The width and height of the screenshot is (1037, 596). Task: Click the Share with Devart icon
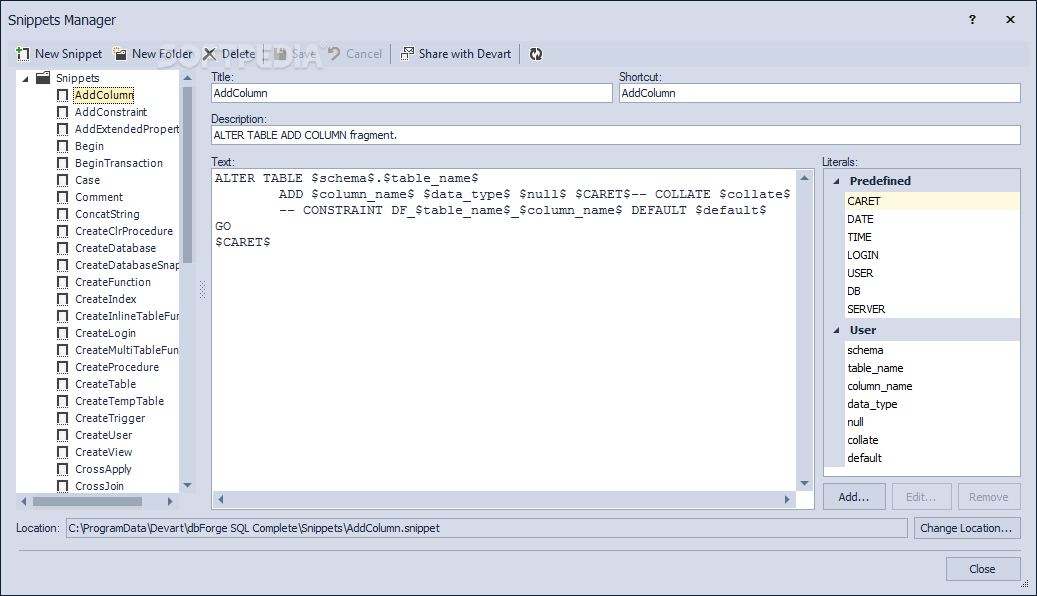[x=407, y=54]
